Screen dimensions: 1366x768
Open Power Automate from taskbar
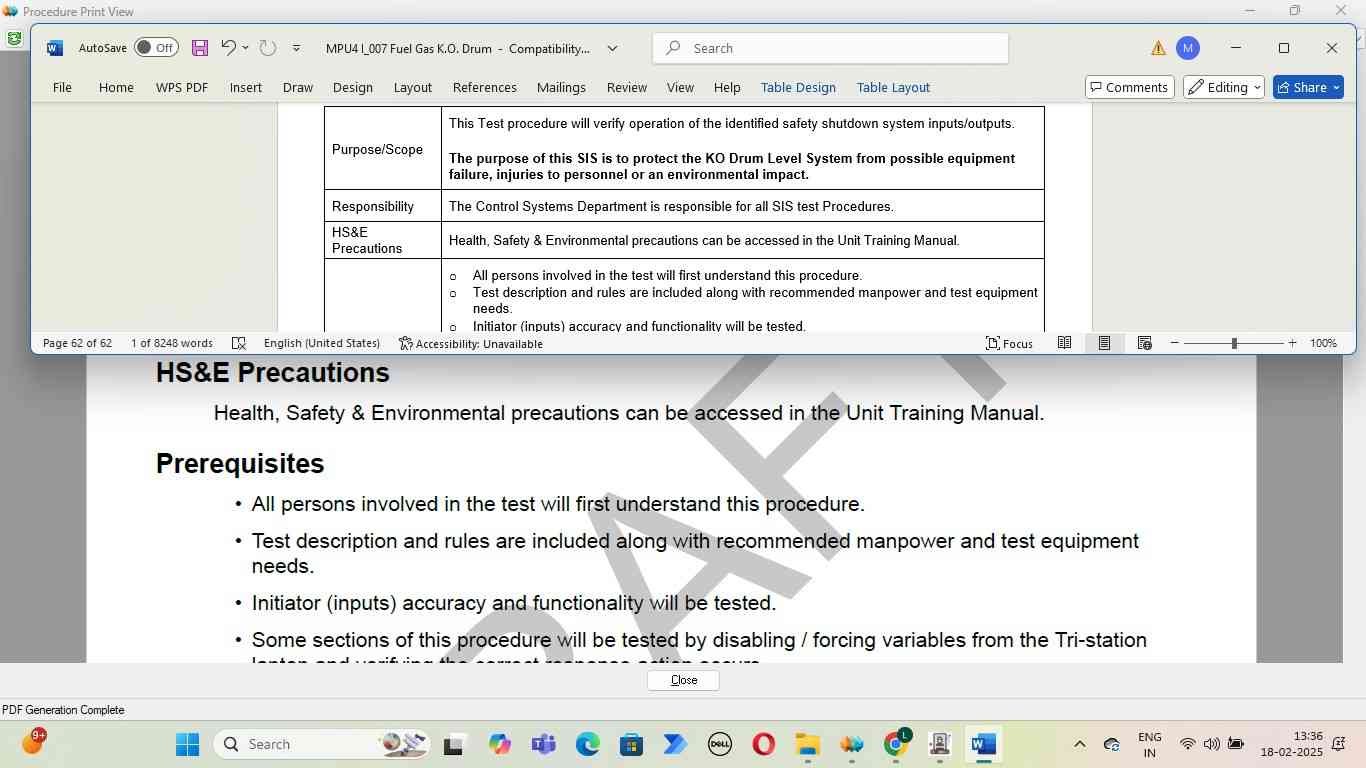tap(675, 744)
